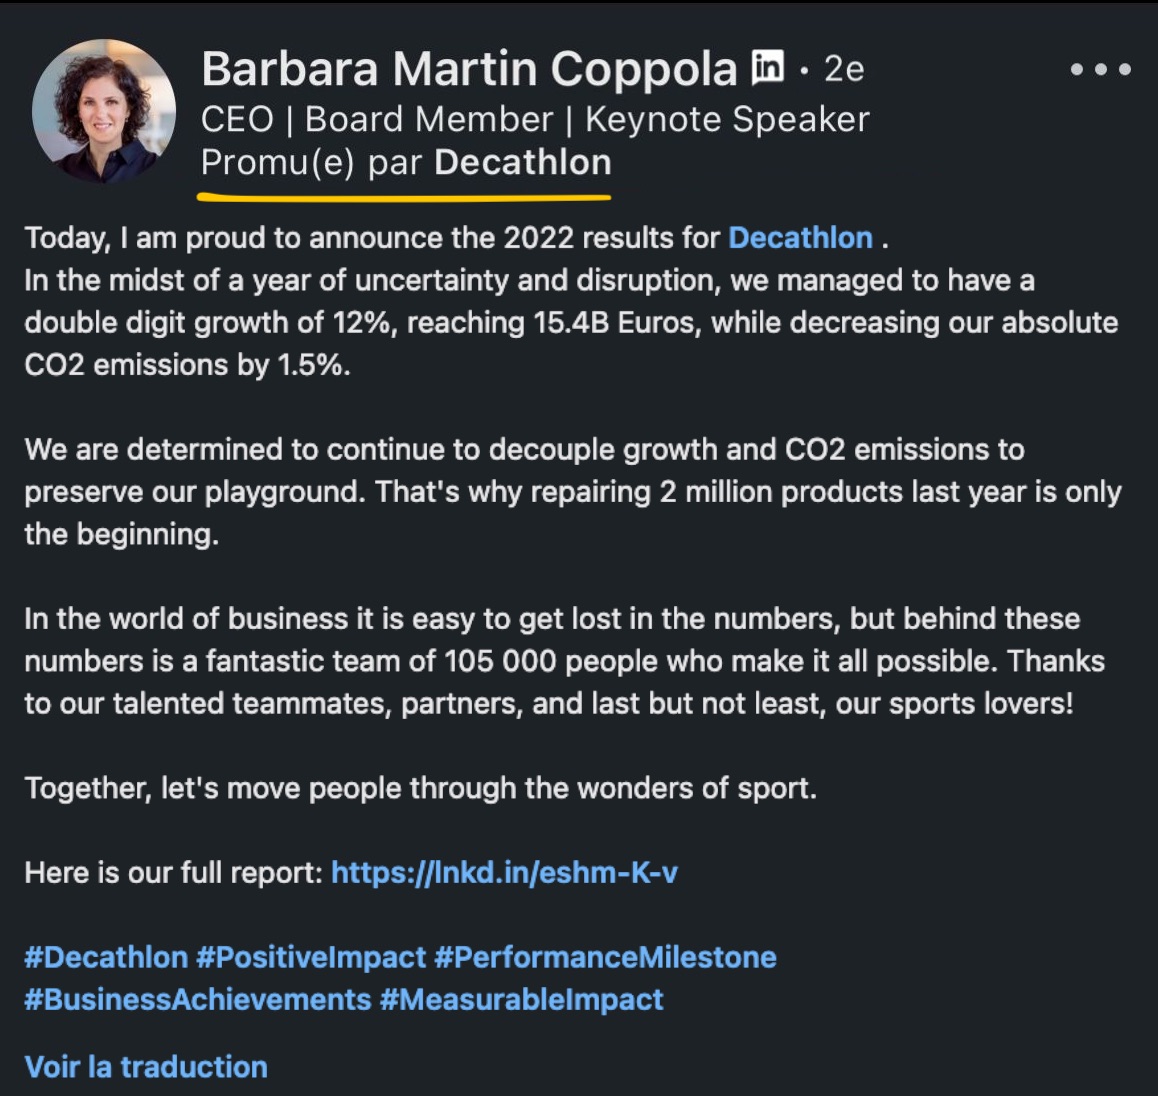Open the three-dot post options menu
The height and width of the screenshot is (1096, 1158).
pyautogui.click(x=1100, y=69)
